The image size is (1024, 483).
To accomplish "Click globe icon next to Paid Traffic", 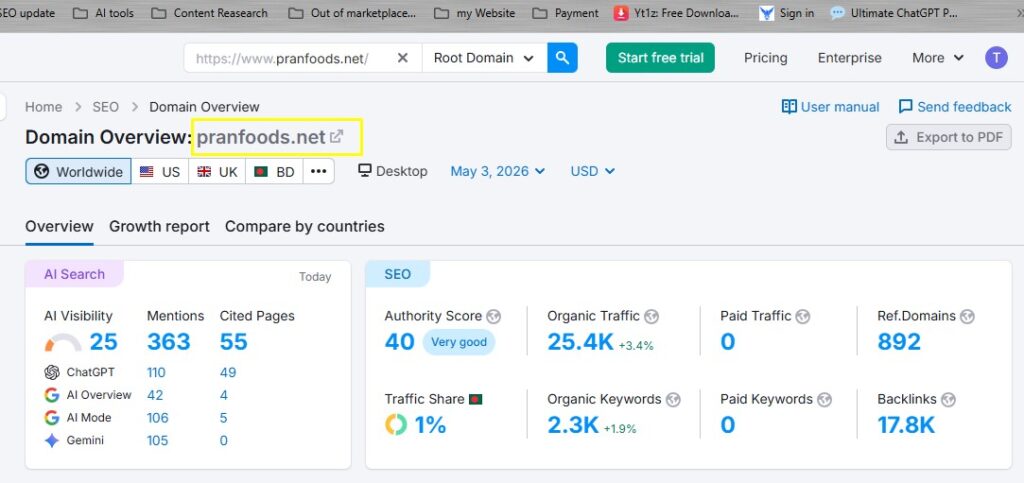I will pos(803,317).
